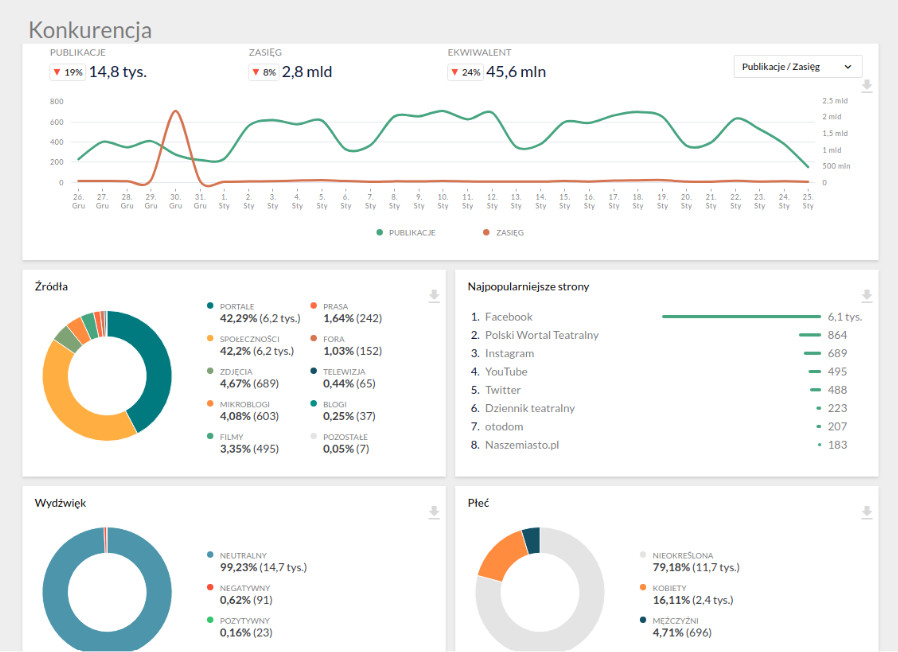Image resolution: width=898 pixels, height=652 pixels.
Task: Click the Zasięg 8% decrease badge
Action: [x=263, y=72]
